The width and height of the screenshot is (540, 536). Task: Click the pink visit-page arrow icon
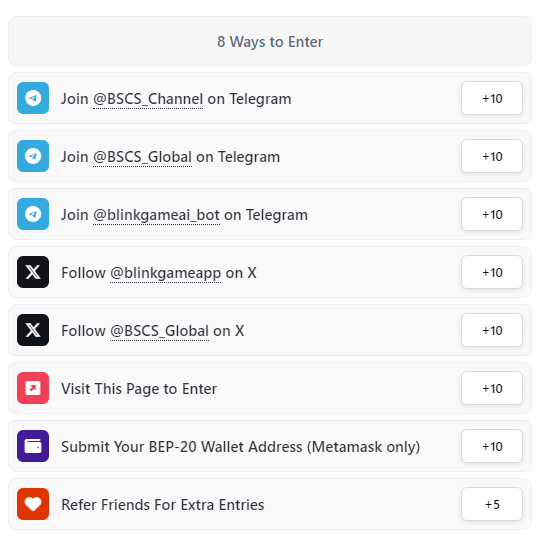coord(33,388)
